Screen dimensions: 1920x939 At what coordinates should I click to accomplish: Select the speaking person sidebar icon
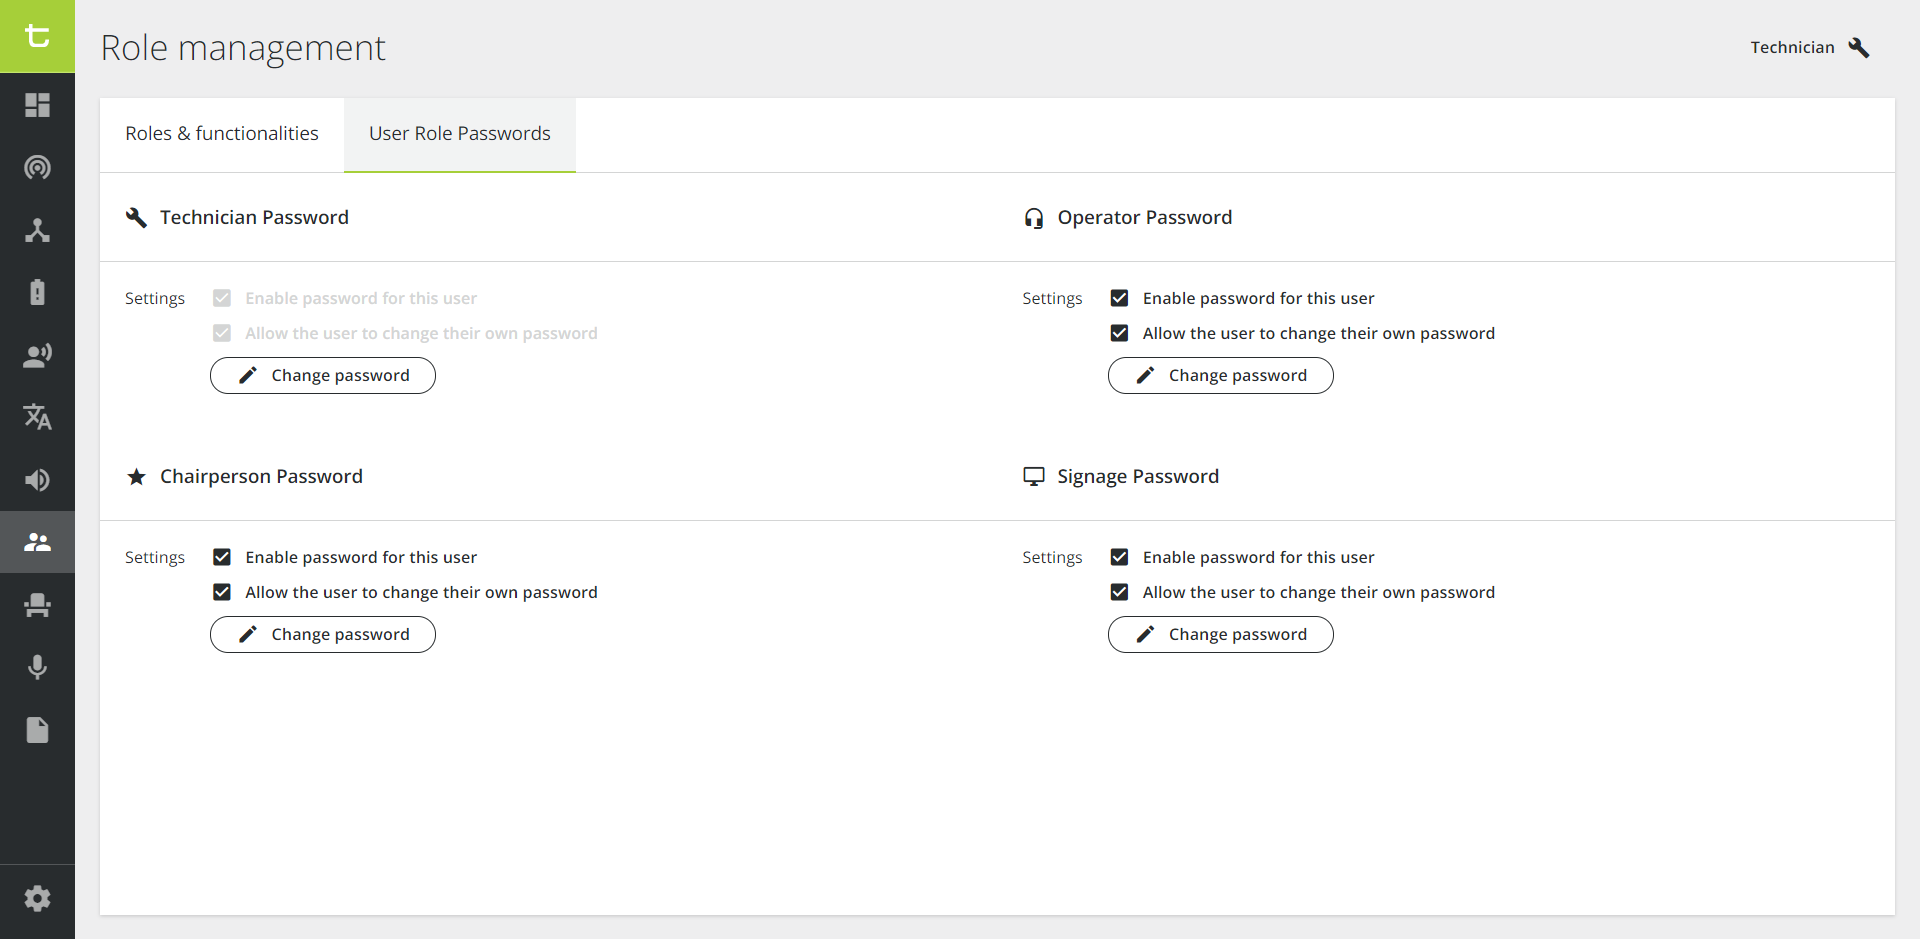click(37, 355)
